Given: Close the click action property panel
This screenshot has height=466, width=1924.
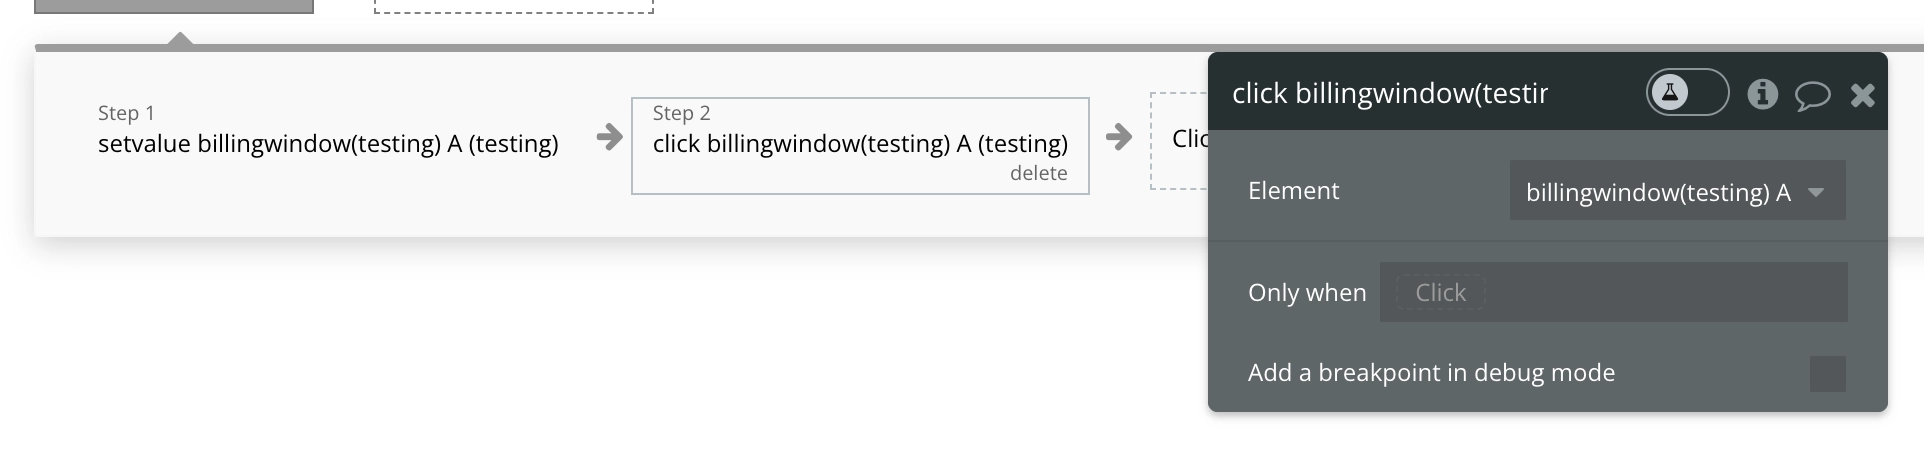Looking at the screenshot, I should (1862, 95).
